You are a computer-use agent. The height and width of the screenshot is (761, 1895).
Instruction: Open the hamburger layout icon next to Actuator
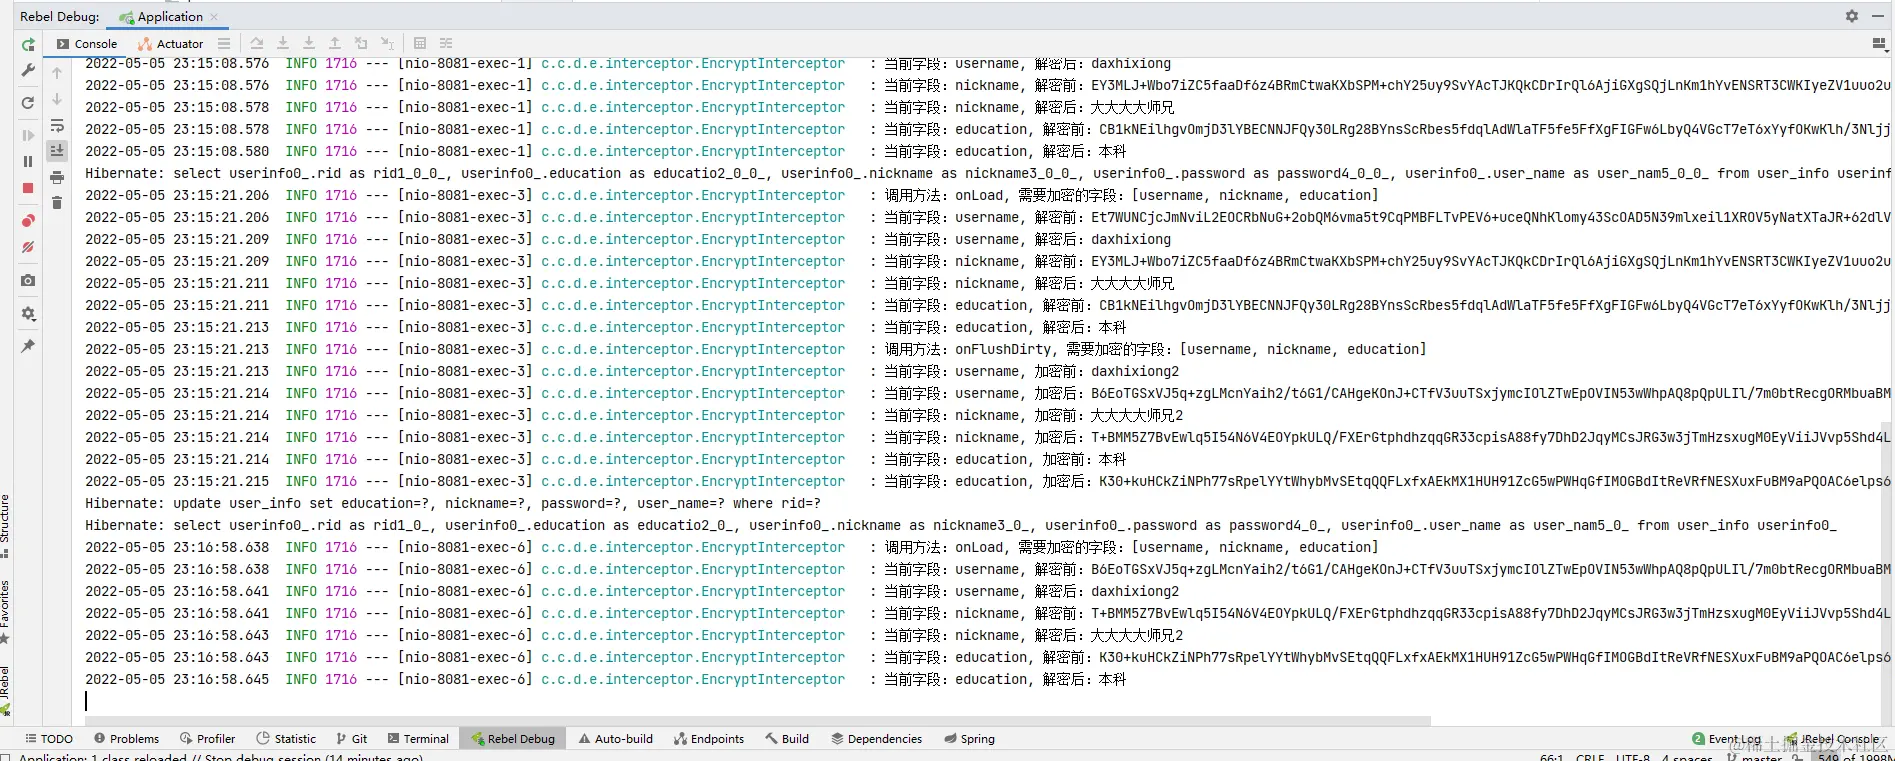point(224,44)
